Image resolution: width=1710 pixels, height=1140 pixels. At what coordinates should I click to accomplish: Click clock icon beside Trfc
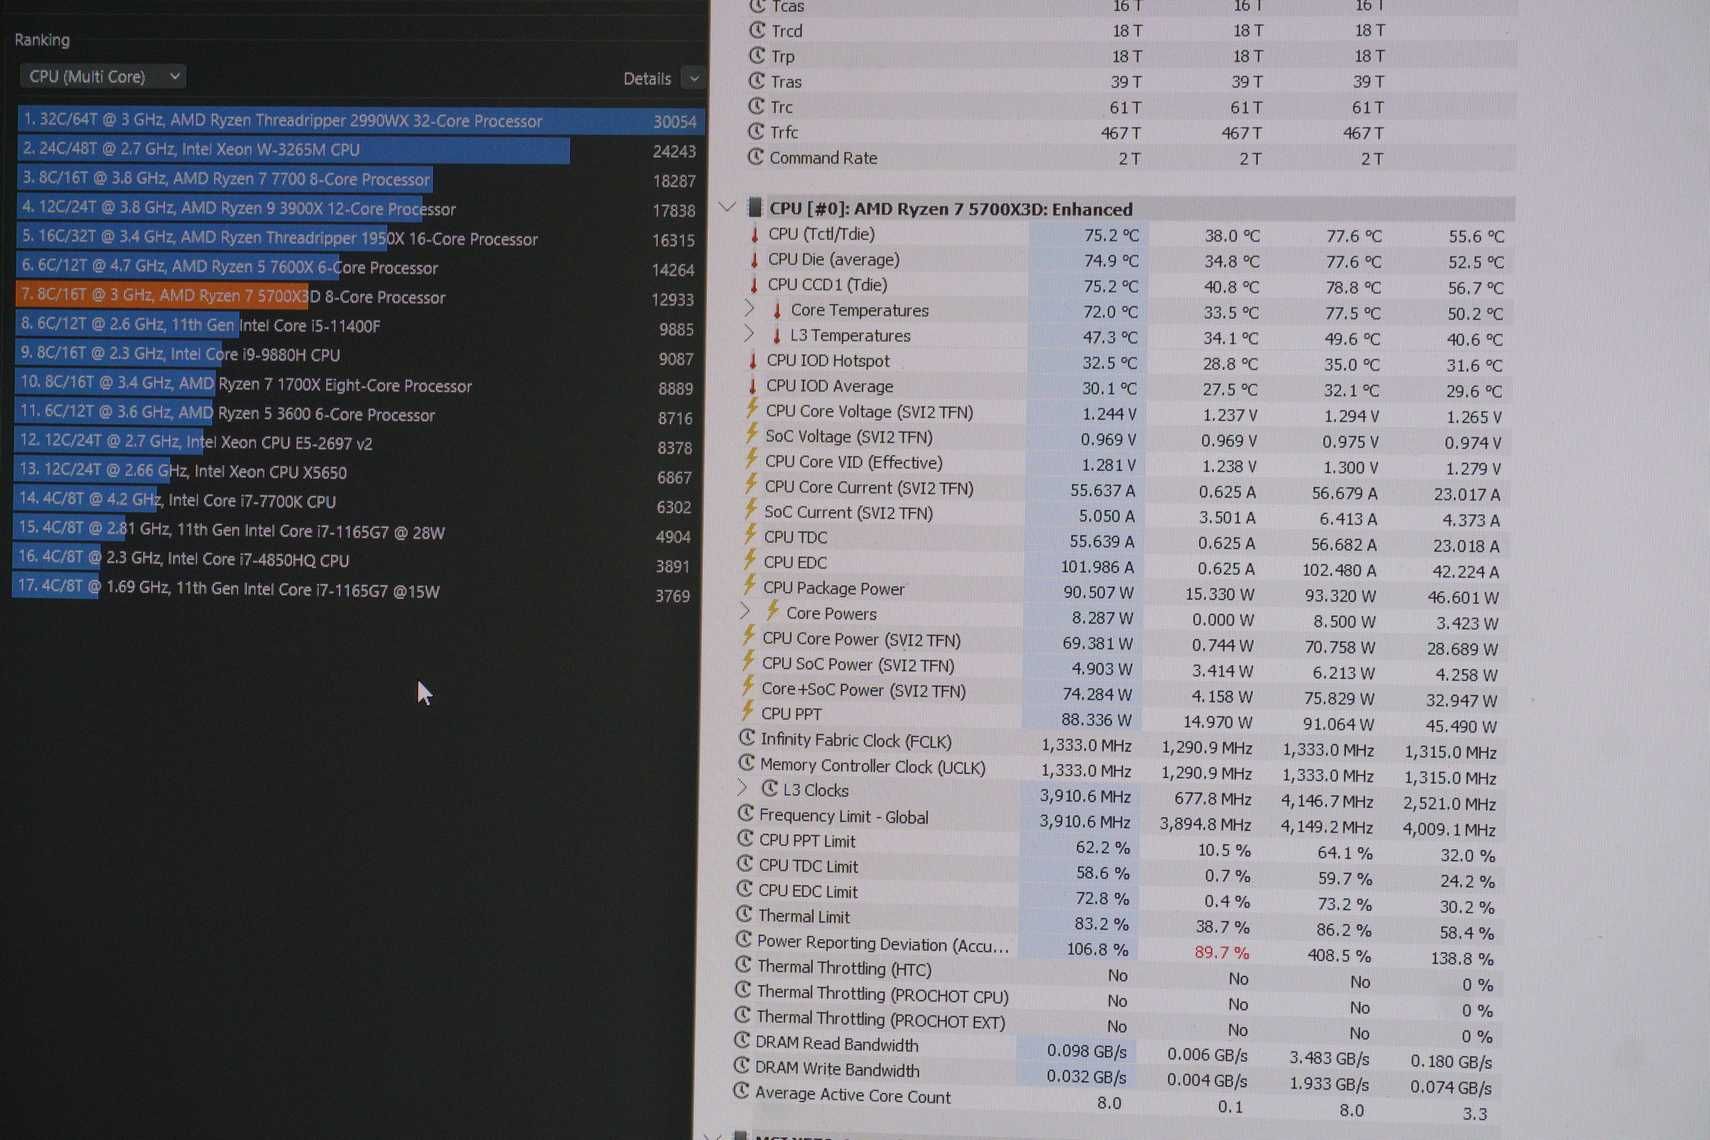pos(757,131)
